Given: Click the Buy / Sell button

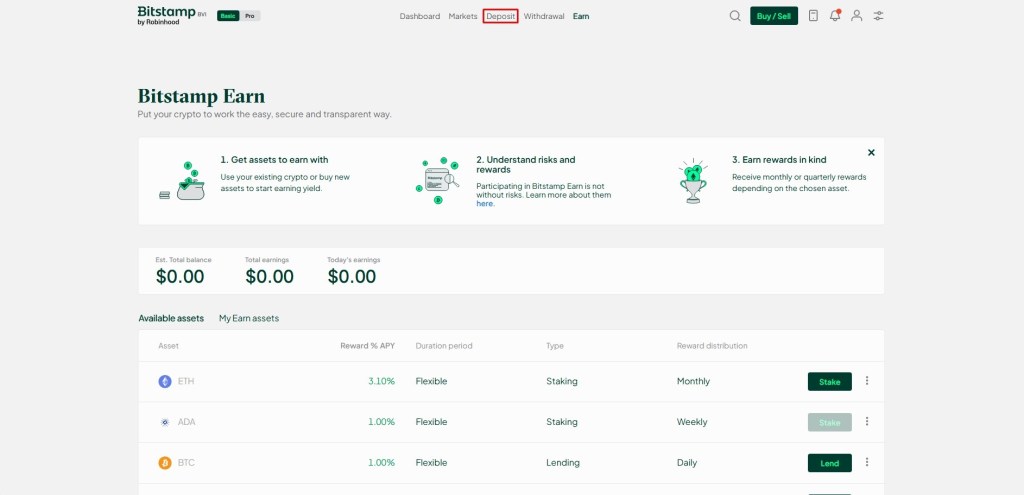Looking at the screenshot, I should (x=774, y=16).
